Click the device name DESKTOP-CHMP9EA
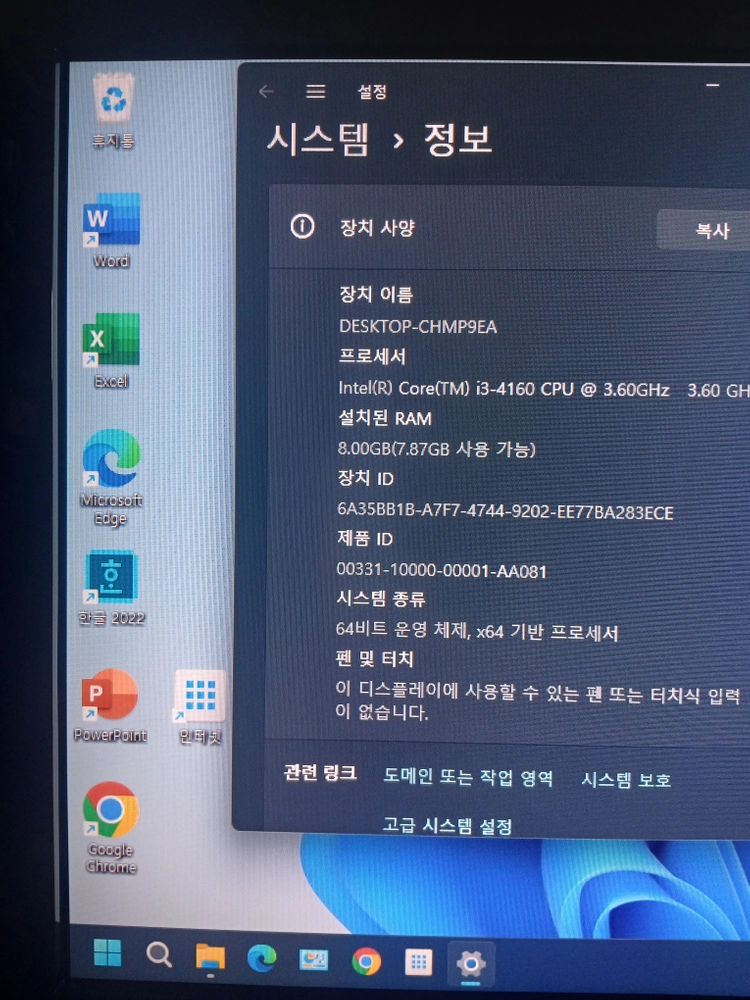 tap(418, 327)
